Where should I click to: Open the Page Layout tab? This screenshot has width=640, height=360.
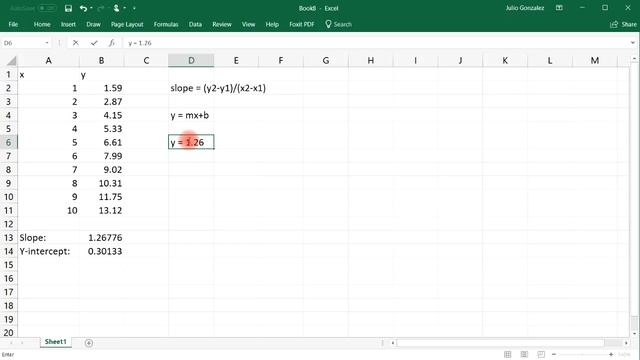[x=127, y=24]
